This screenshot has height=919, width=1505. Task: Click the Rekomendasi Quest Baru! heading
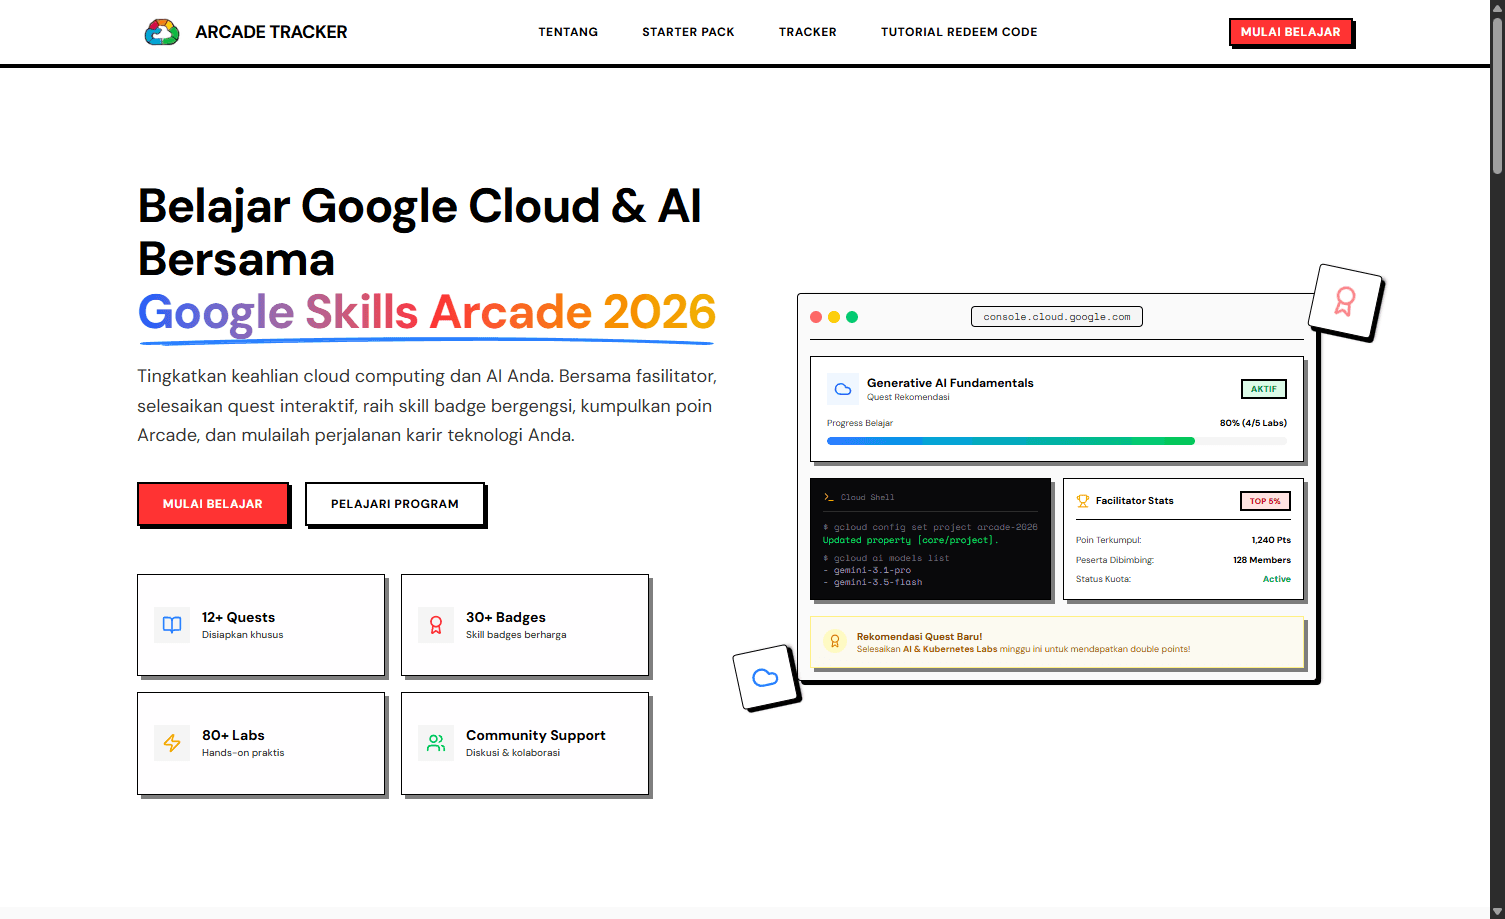tap(919, 636)
